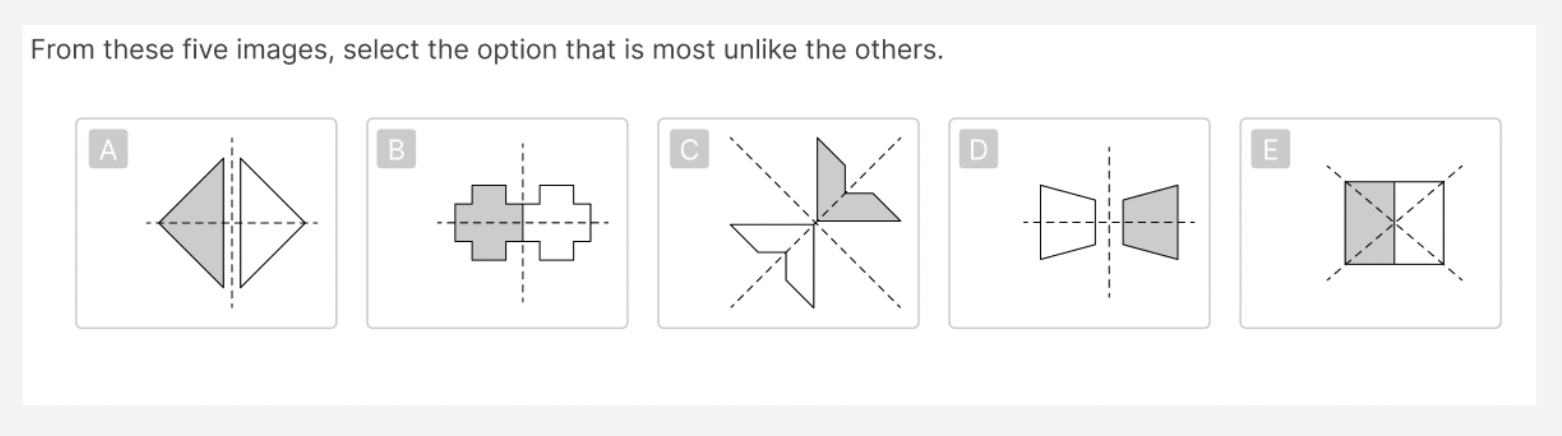Click the gray letter B badge
The width and height of the screenshot is (1562, 436).
coord(397,150)
